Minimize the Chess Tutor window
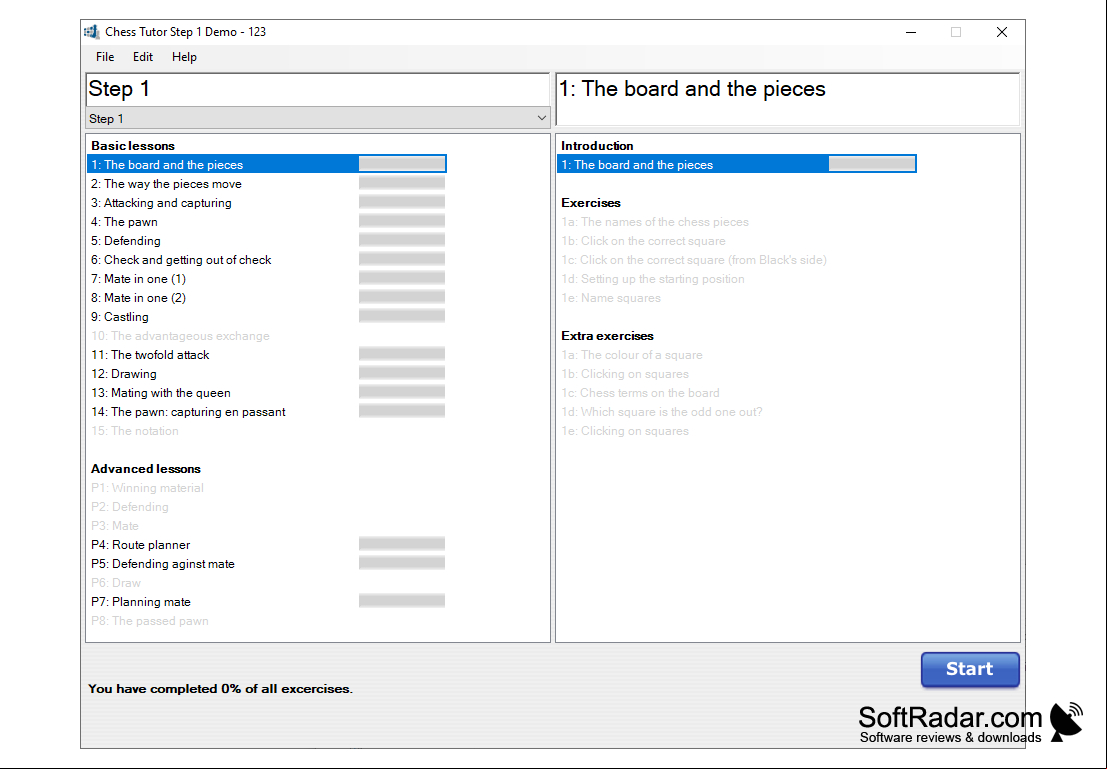This screenshot has width=1107, height=769. click(911, 32)
